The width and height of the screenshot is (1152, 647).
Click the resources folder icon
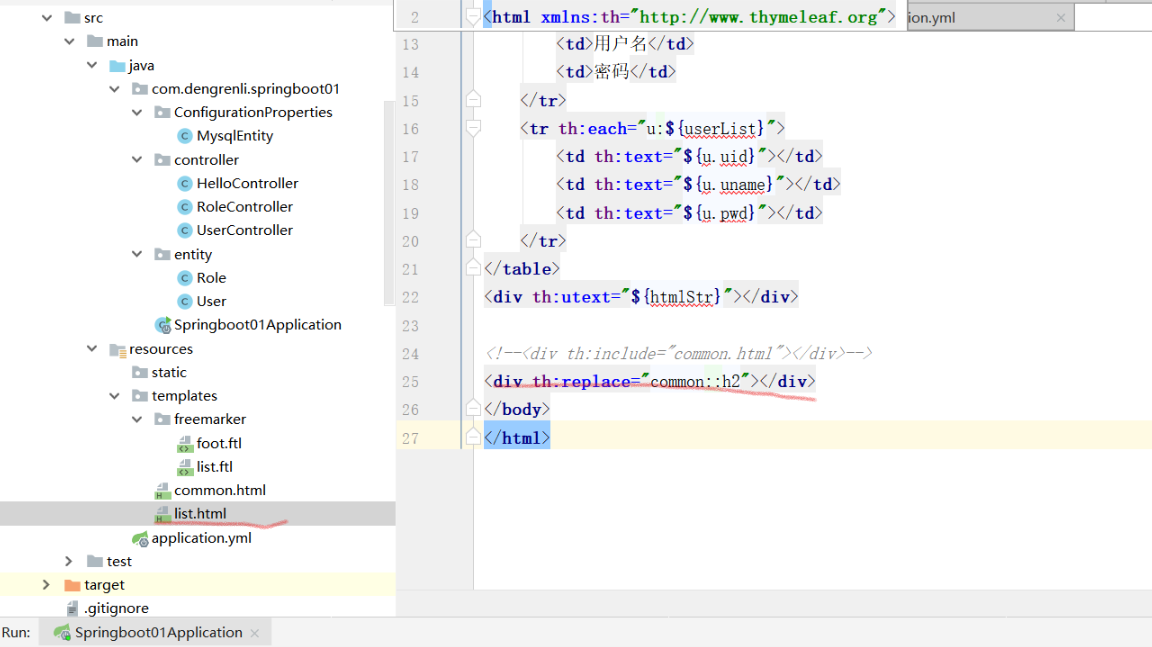pyautogui.click(x=118, y=350)
